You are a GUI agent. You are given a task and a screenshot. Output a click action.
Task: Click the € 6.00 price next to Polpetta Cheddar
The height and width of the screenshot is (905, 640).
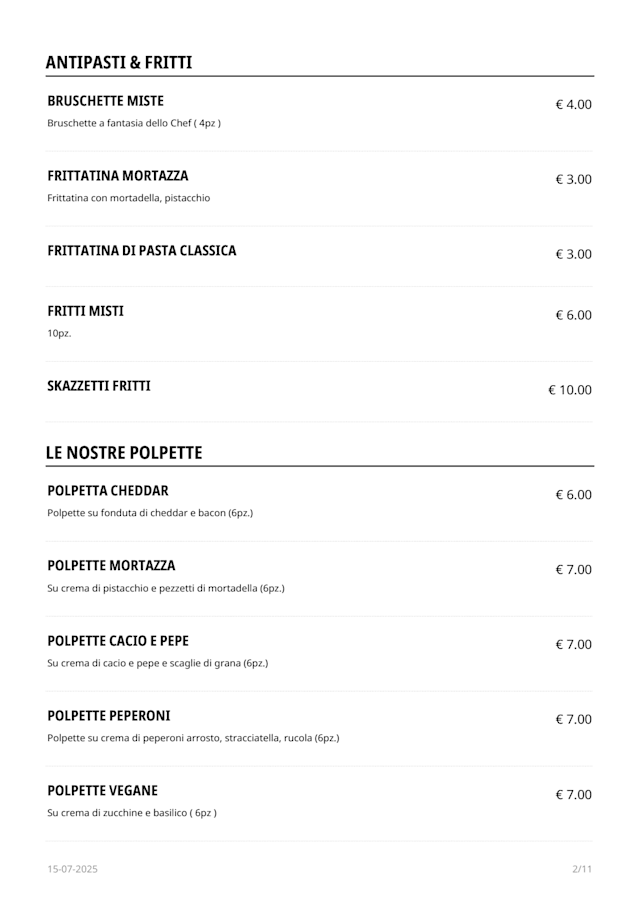click(573, 494)
